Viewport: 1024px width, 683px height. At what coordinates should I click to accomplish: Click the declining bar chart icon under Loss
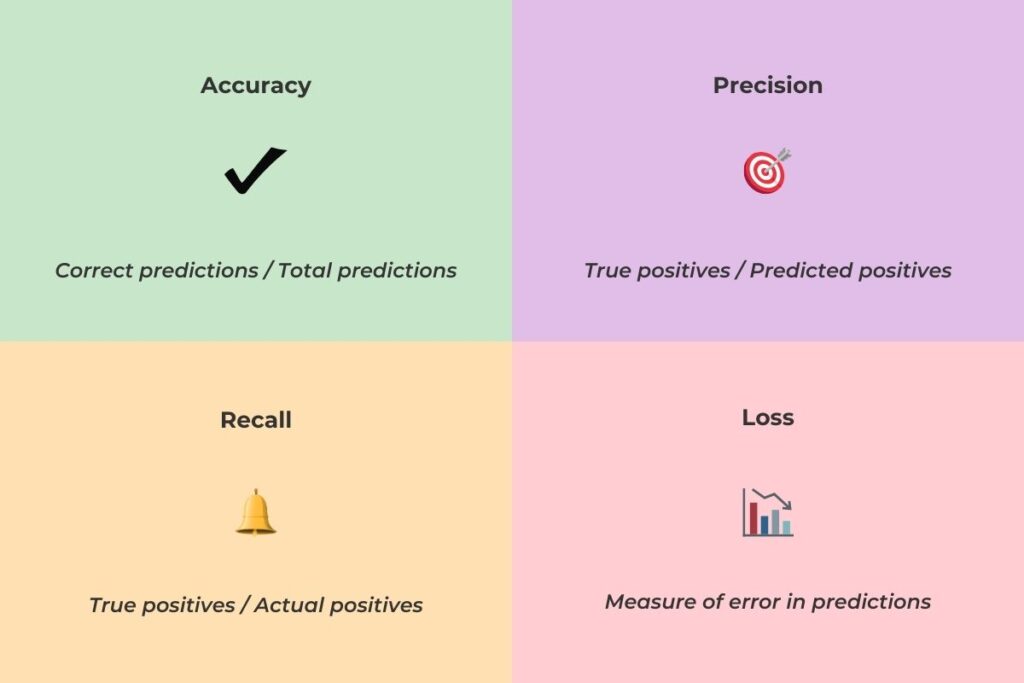tap(767, 513)
